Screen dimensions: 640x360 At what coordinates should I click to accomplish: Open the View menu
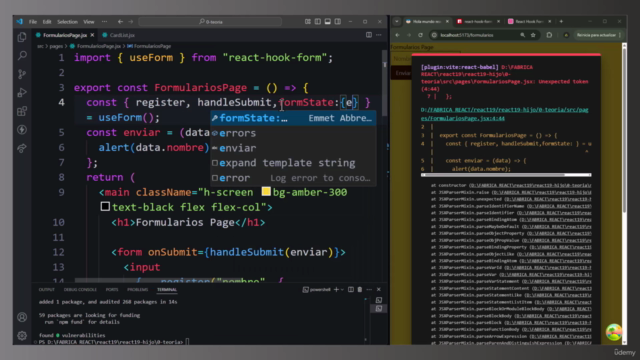89,22
